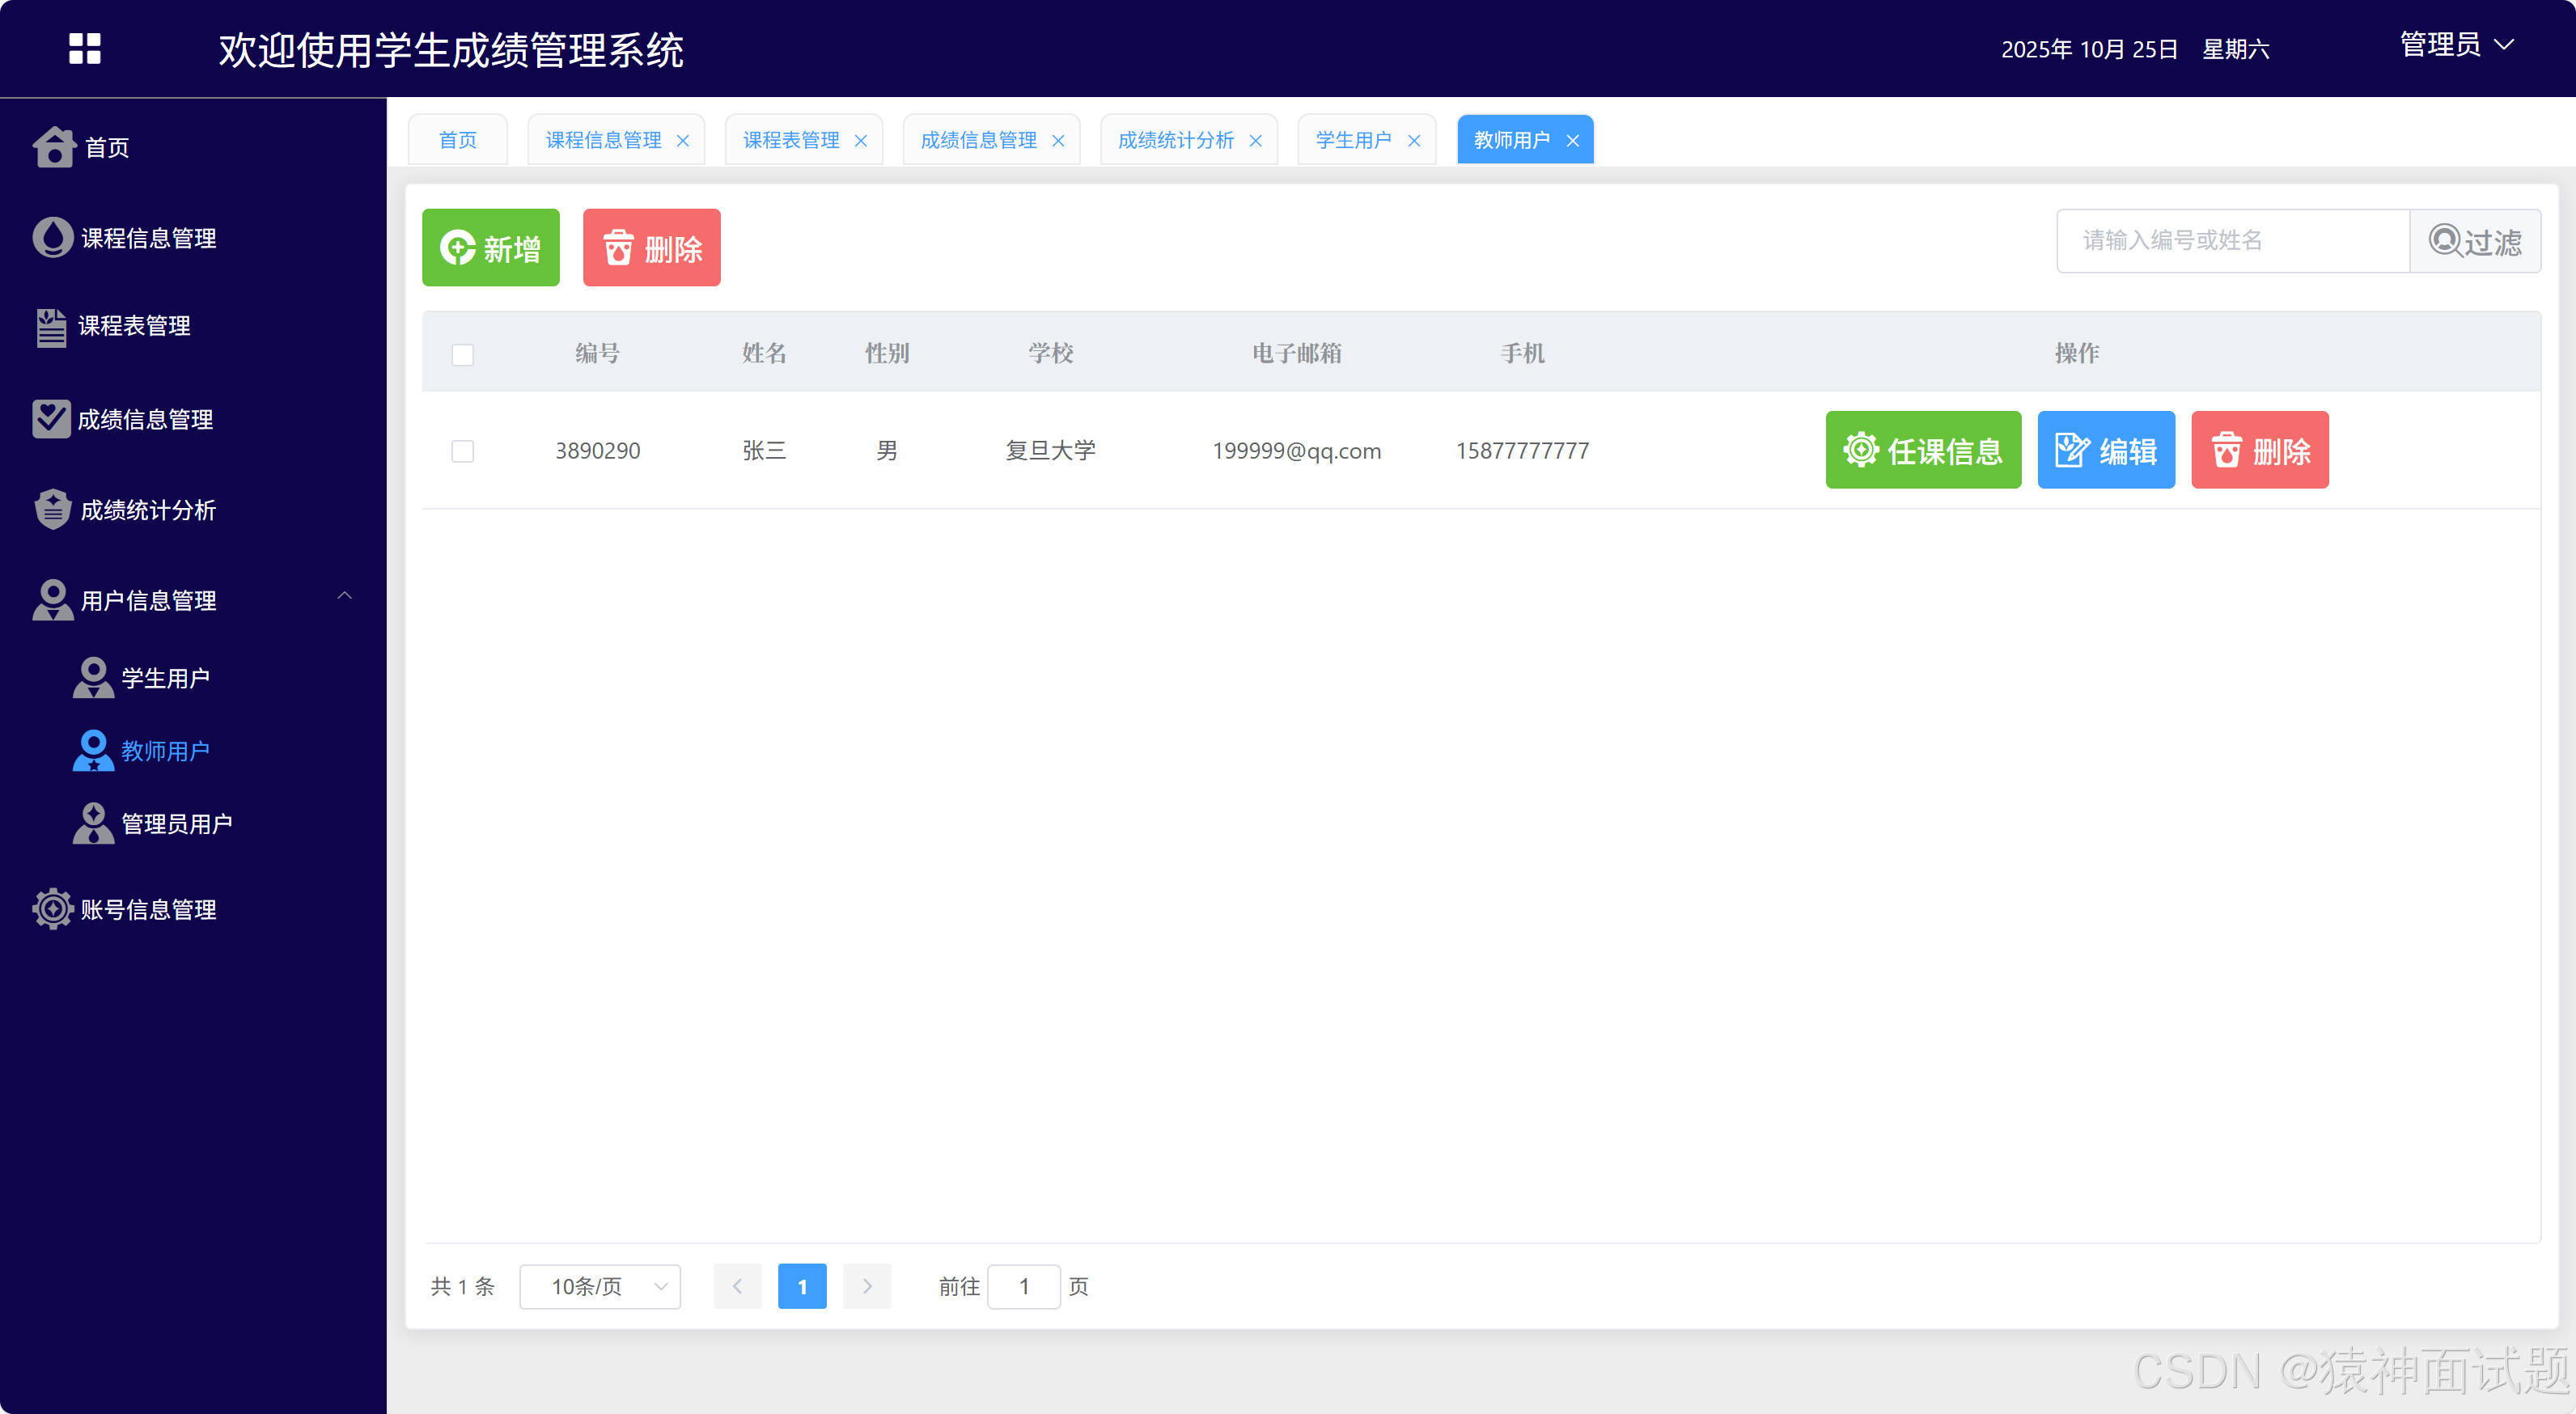Select the 学生用户 user icon in sidebar
The width and height of the screenshot is (2576, 1414).
pyautogui.click(x=93, y=676)
